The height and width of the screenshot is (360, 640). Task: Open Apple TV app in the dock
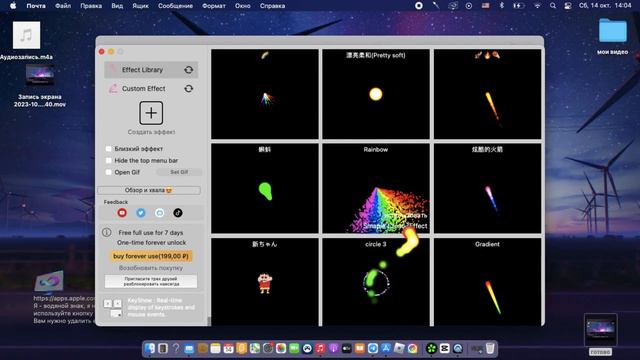(347, 348)
